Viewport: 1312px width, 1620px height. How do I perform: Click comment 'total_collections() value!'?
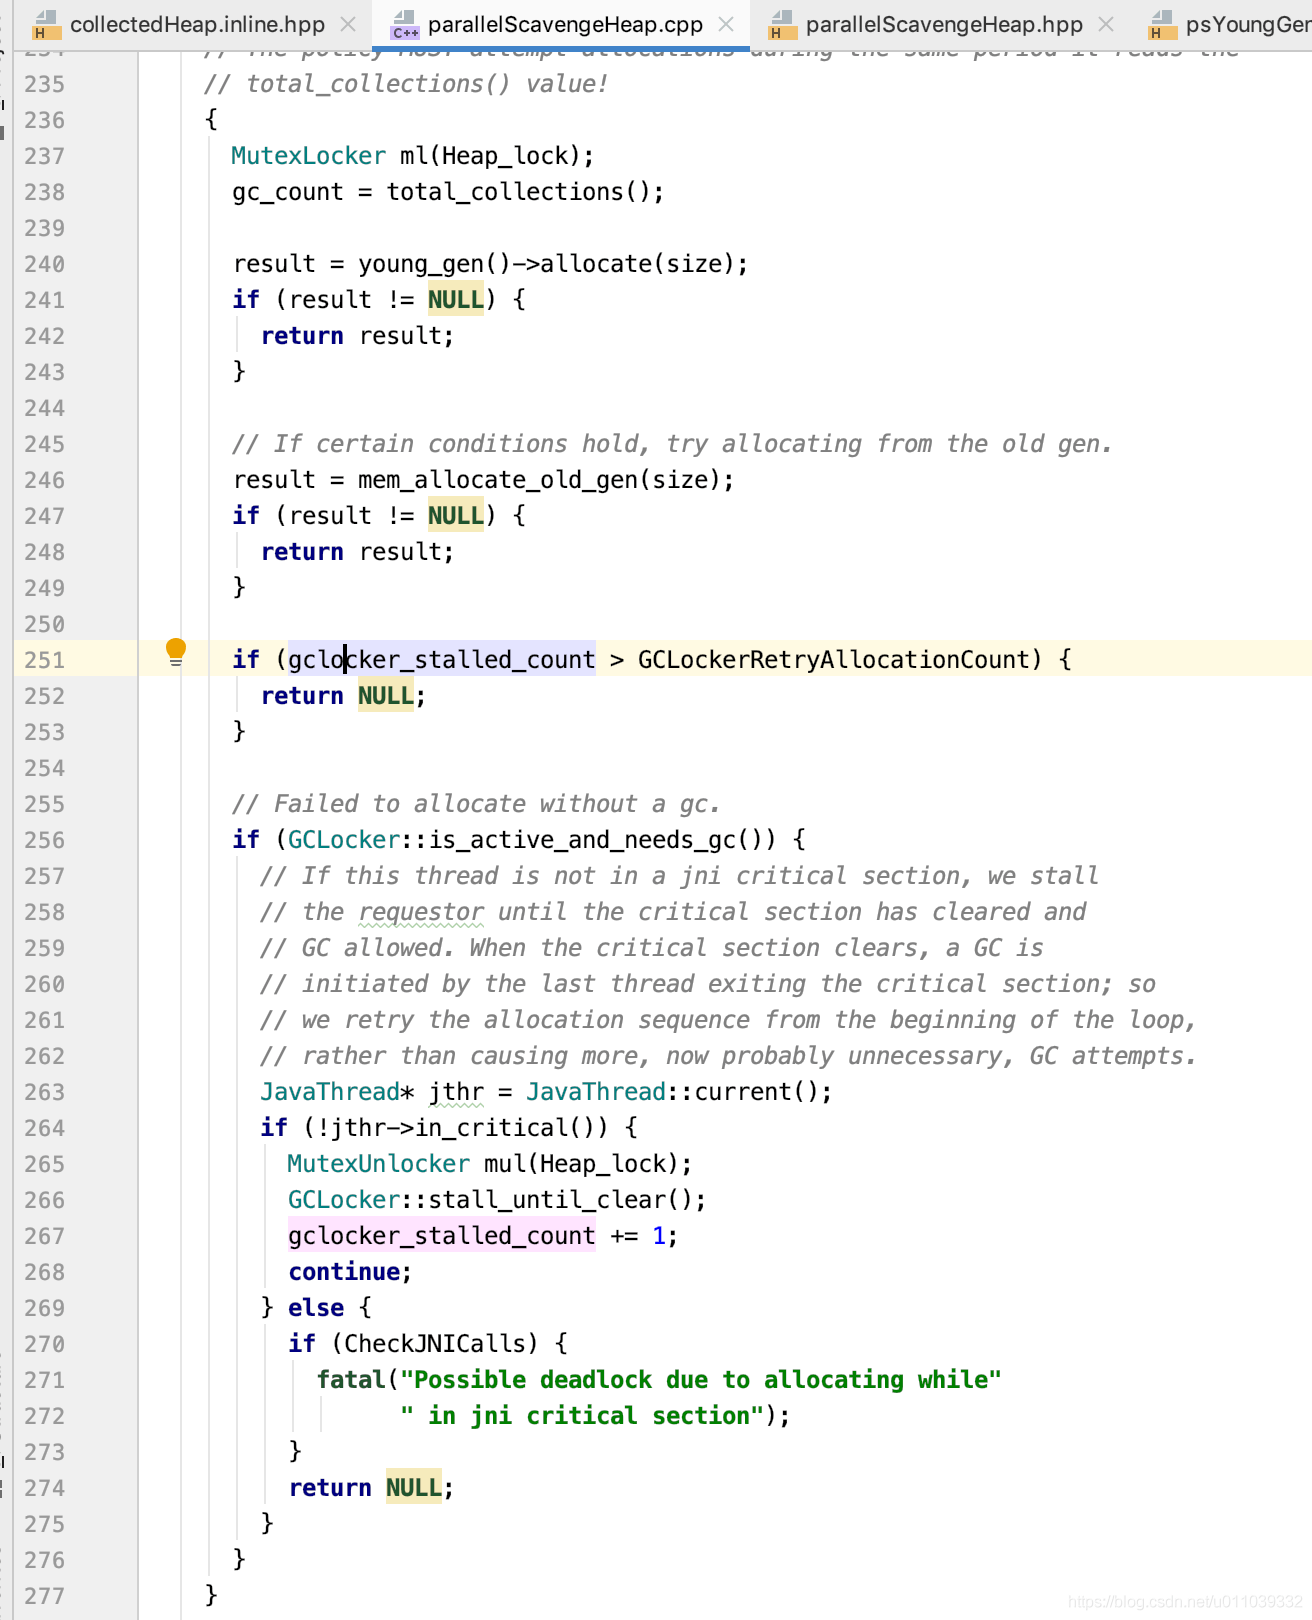[x=406, y=84]
